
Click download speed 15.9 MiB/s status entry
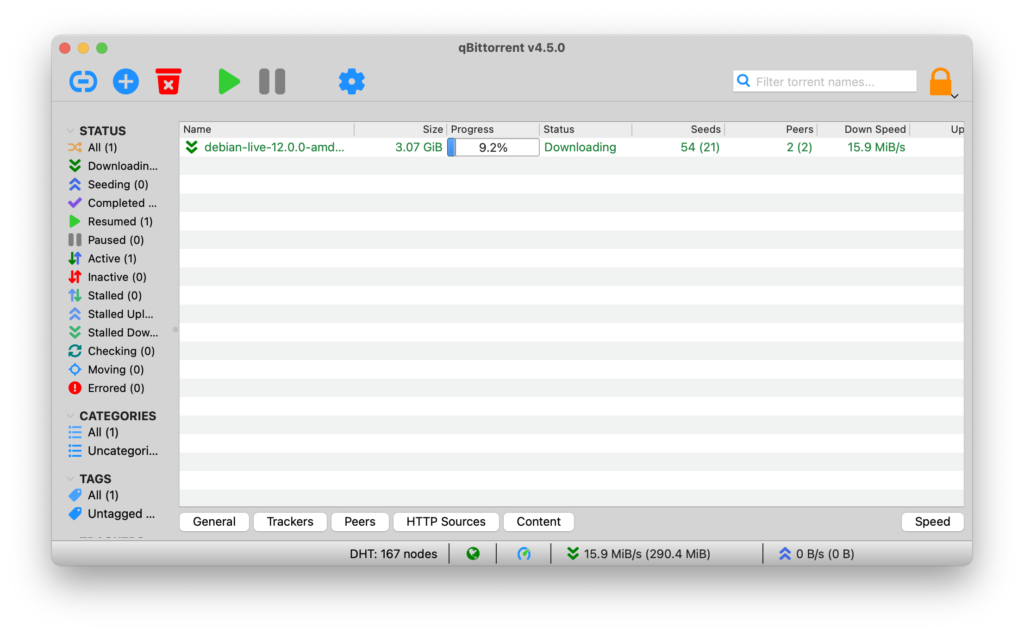(639, 554)
